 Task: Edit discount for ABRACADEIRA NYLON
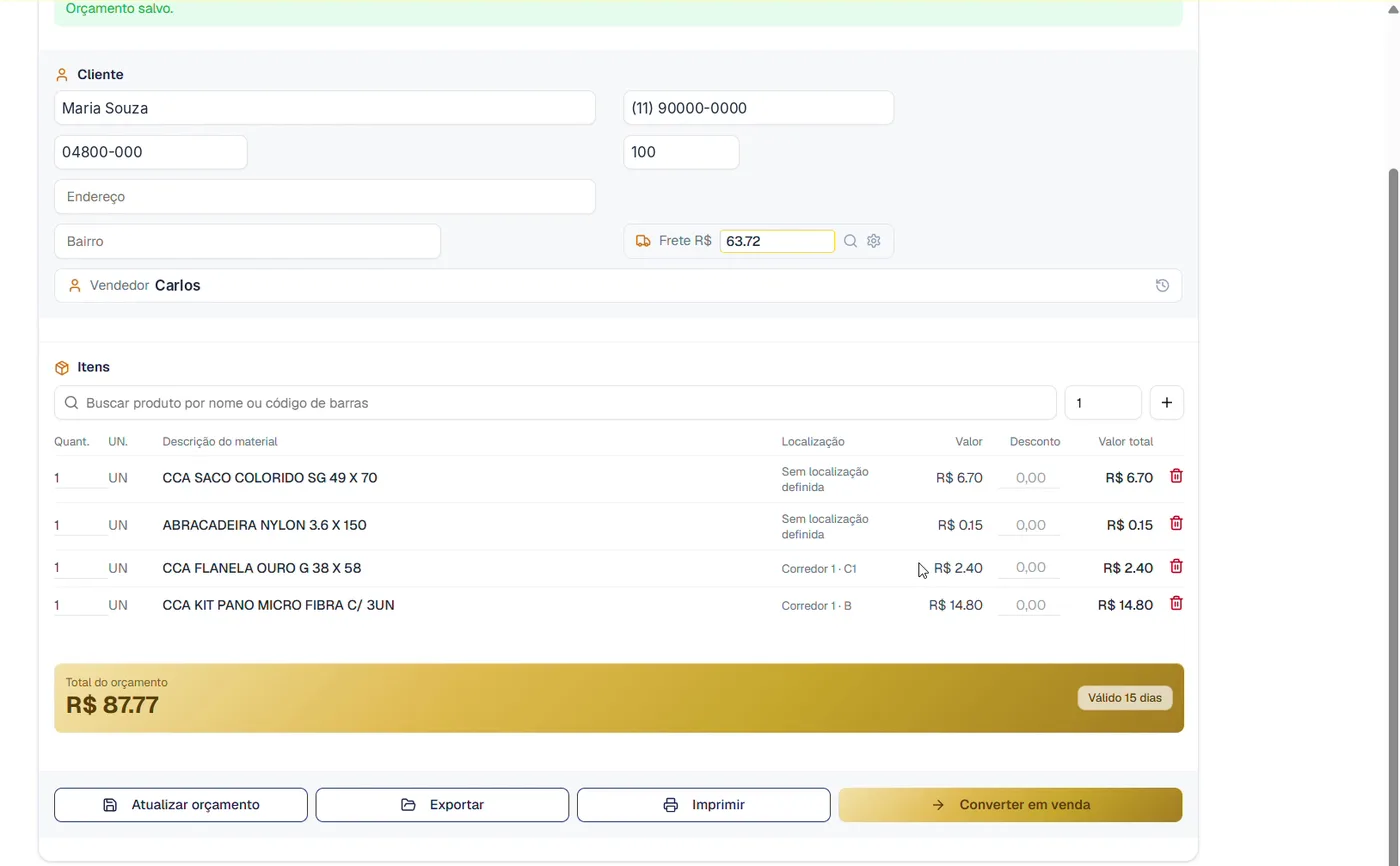coord(1030,525)
